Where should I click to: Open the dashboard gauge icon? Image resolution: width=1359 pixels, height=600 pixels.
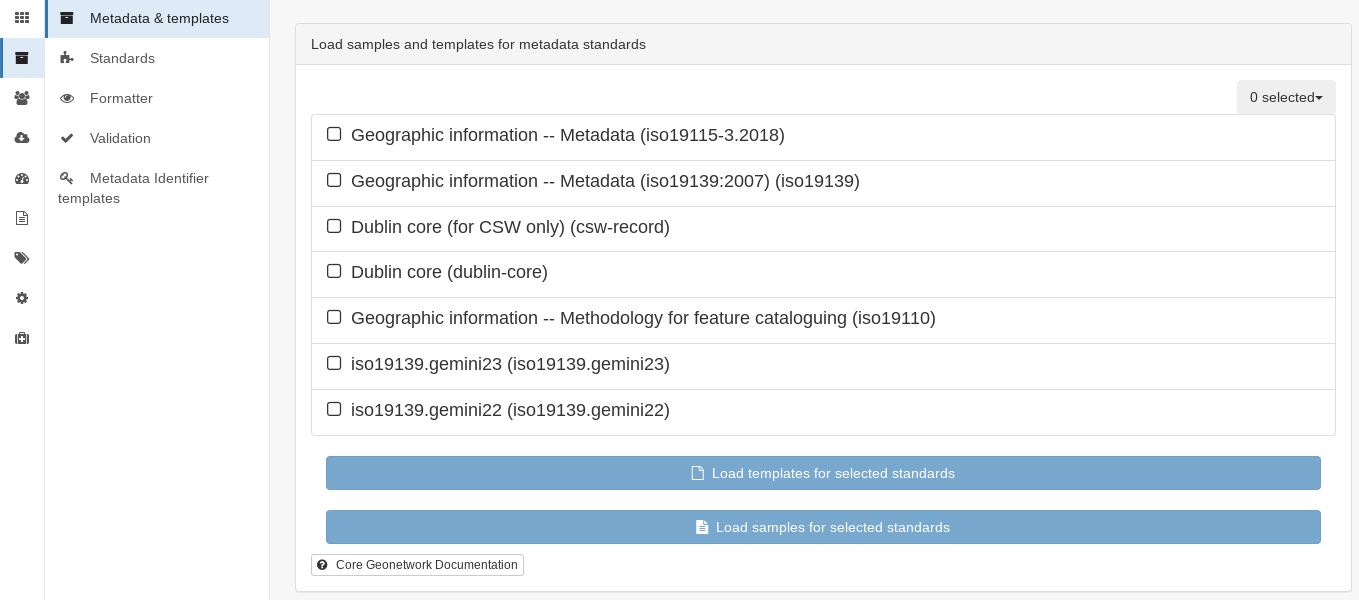coord(22,178)
